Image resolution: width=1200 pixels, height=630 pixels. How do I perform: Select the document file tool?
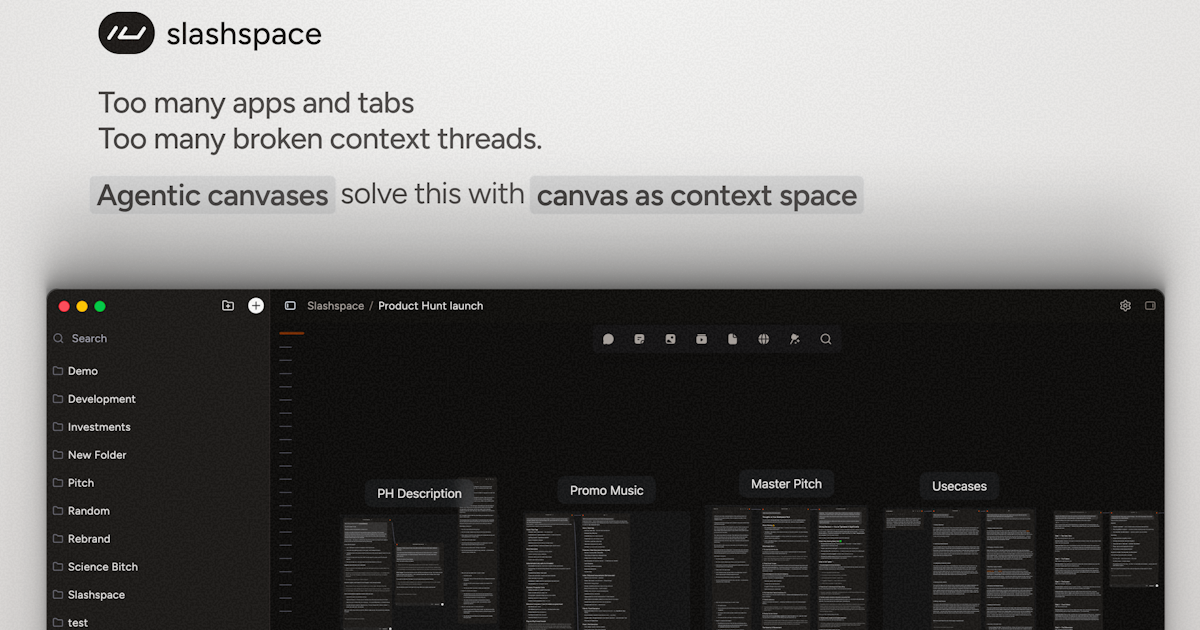[x=733, y=339]
